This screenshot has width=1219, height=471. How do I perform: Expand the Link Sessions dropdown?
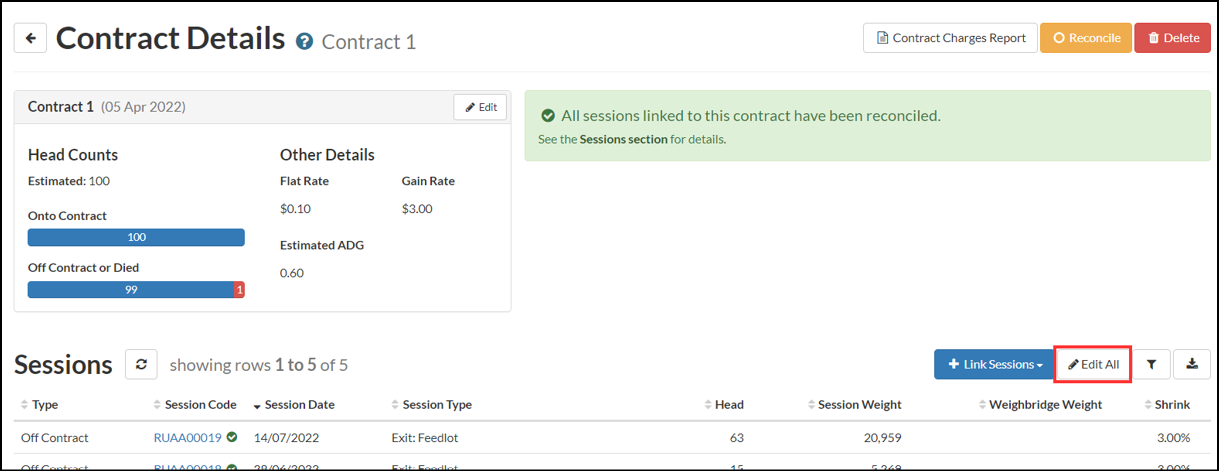(994, 365)
